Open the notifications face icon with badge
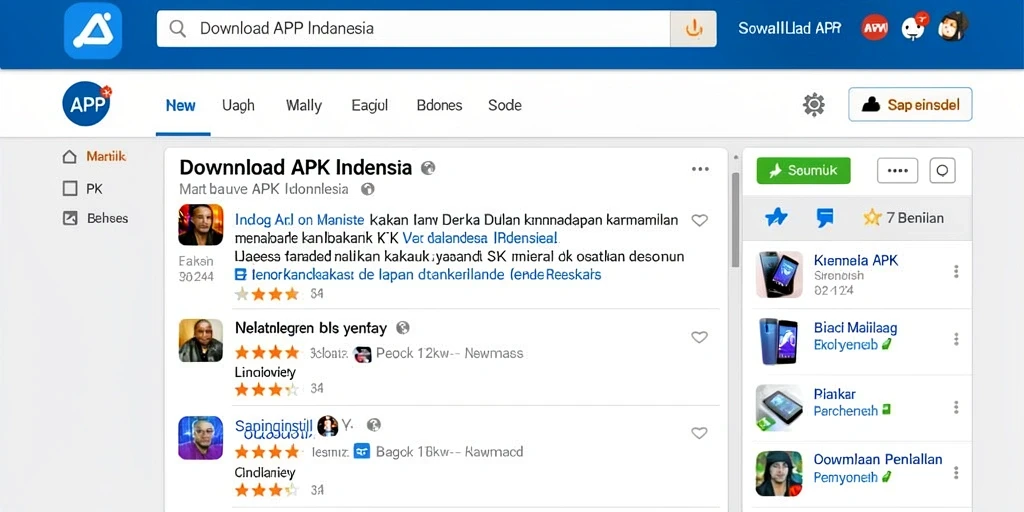This screenshot has width=1024, height=512. pyautogui.click(x=913, y=27)
